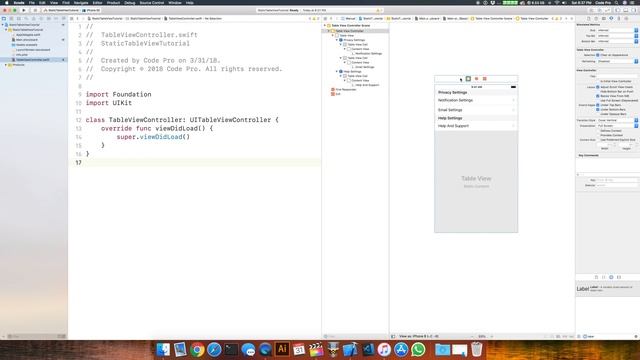Open Trash in the Dock
The width and height of the screenshot is (640, 360).
point(476,350)
